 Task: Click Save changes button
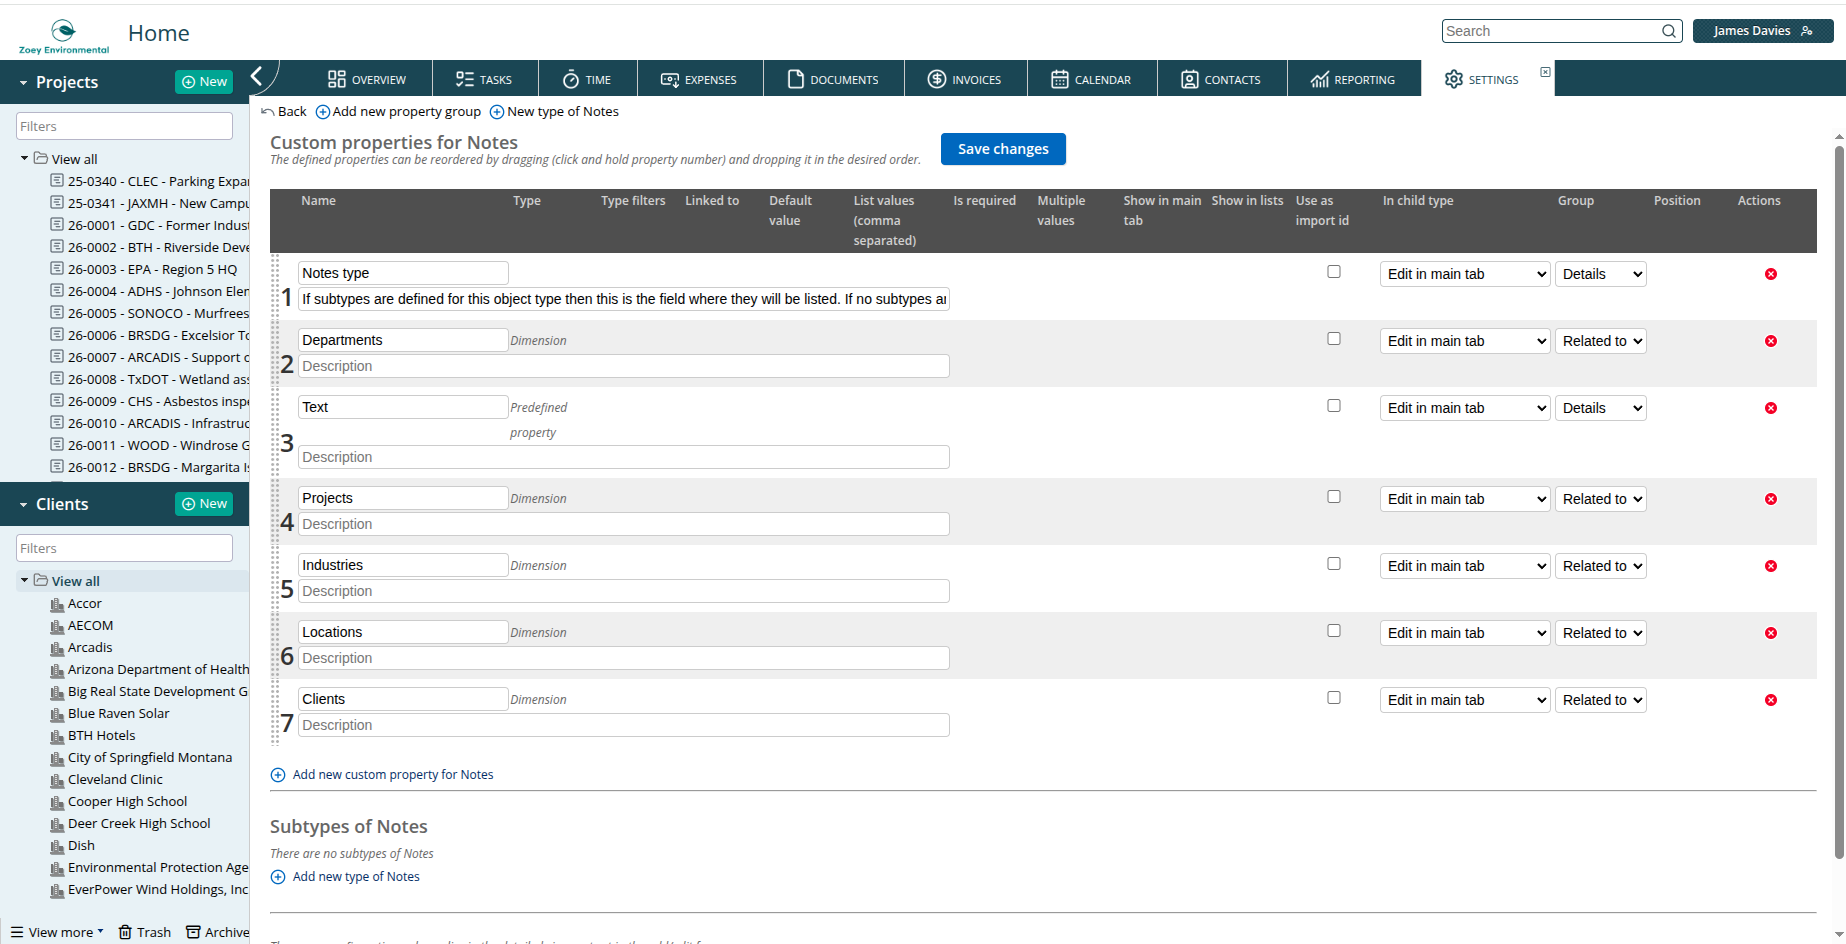(1003, 149)
